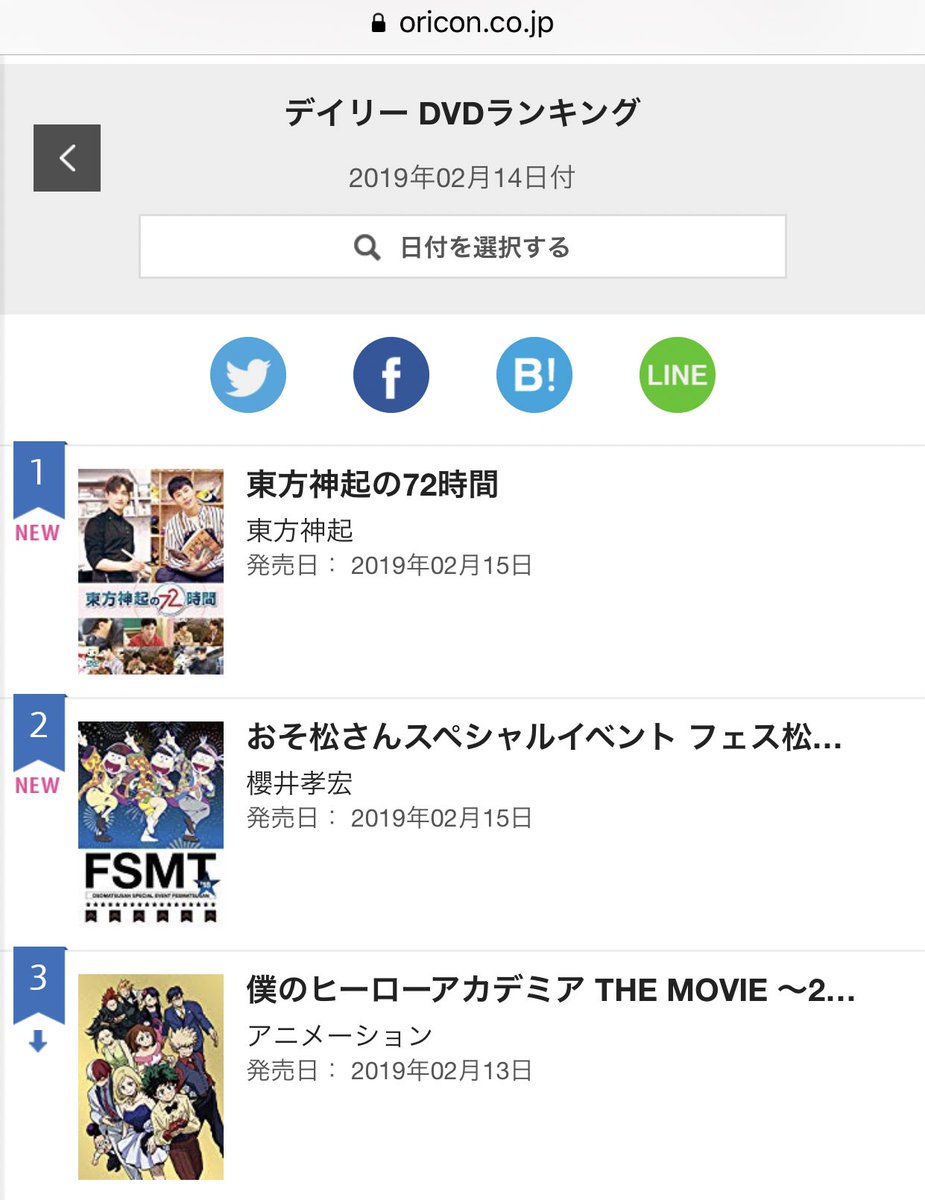
Task: Open 僕のヒーローアカデミア THE MOVIE link
Action: pos(550,991)
